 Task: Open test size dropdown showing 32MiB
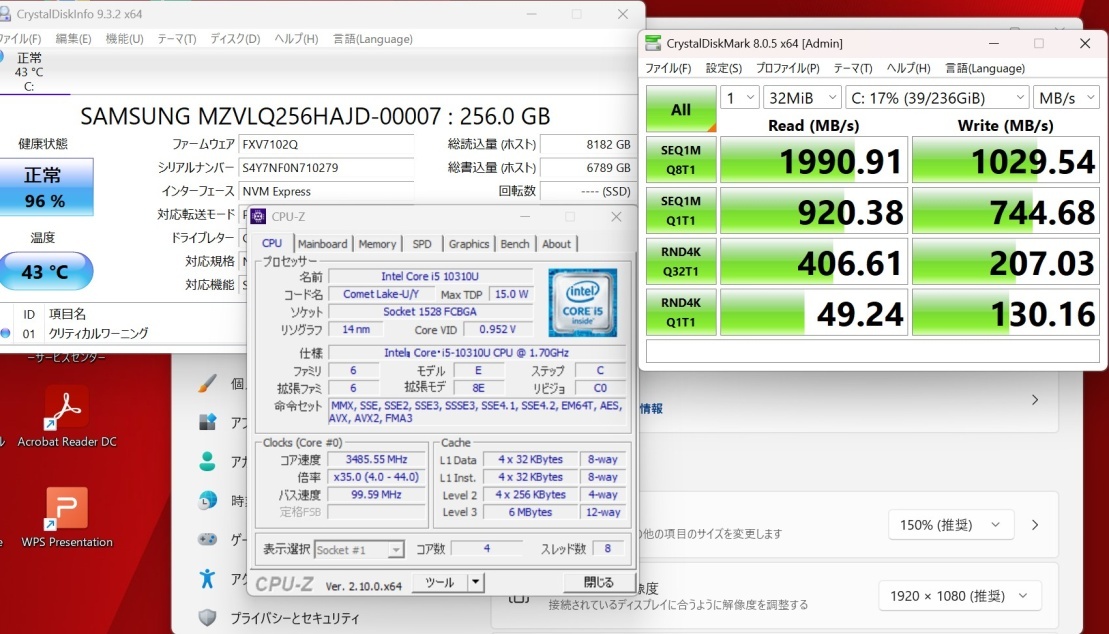pyautogui.click(x=802, y=98)
